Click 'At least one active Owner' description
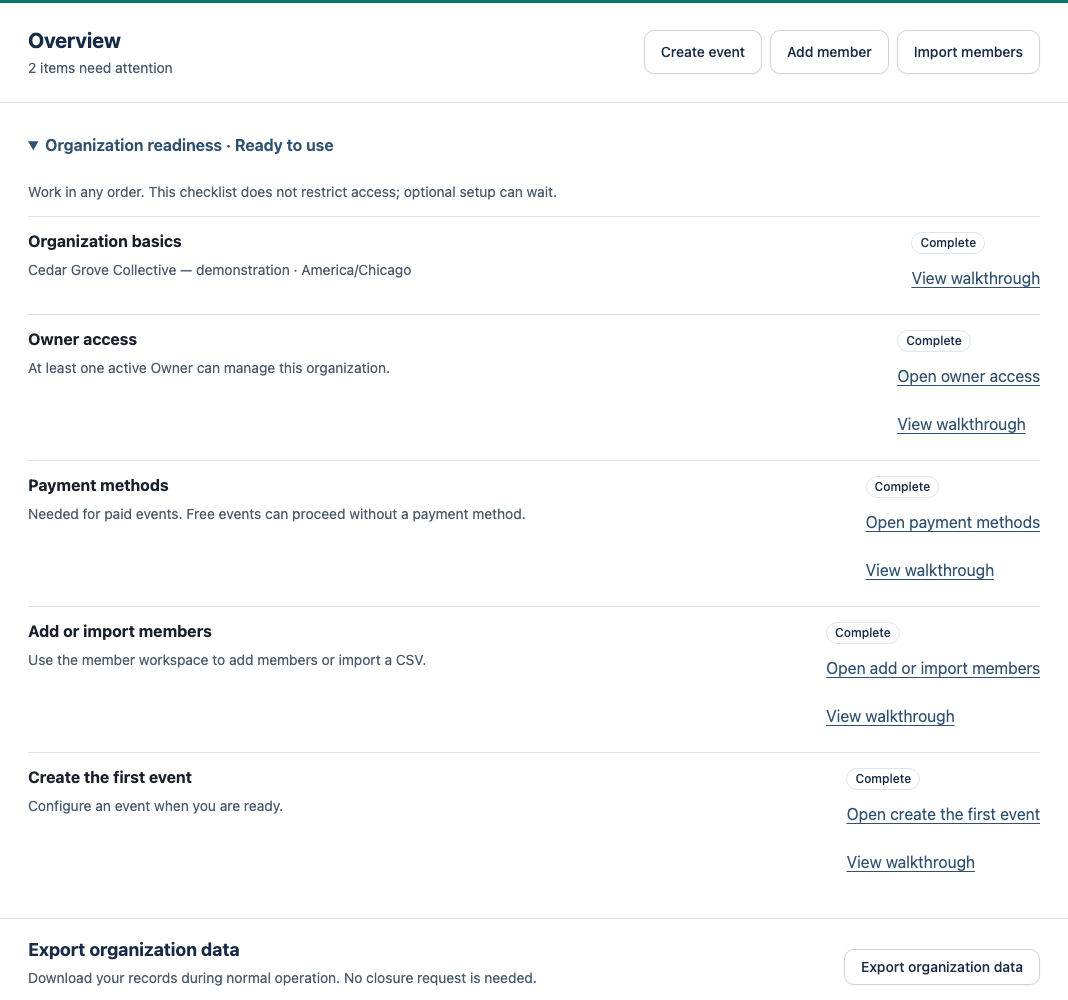This screenshot has width=1068, height=1000. (x=209, y=368)
